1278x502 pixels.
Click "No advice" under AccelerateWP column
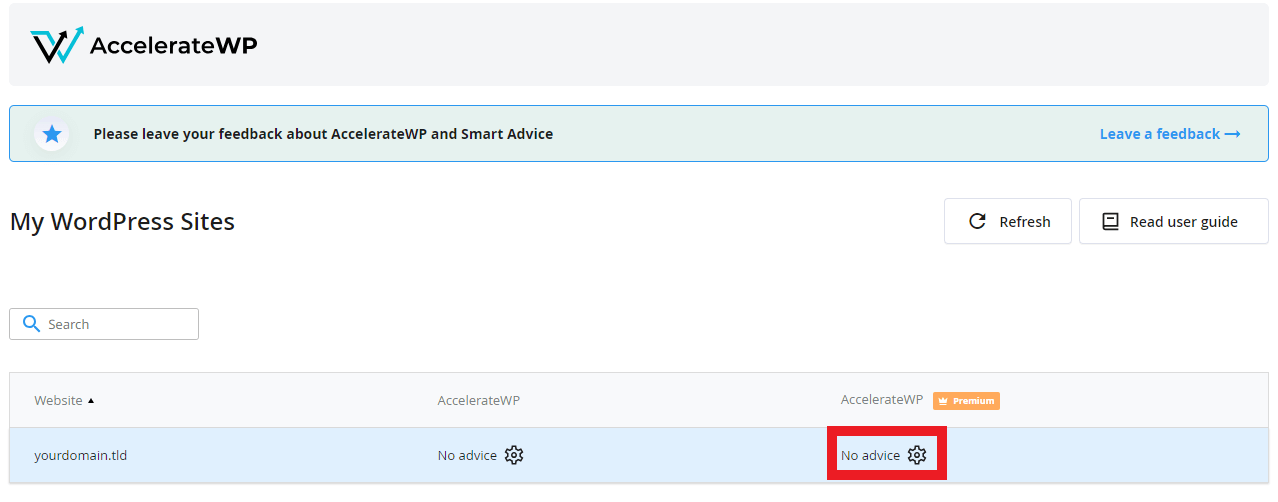click(467, 455)
